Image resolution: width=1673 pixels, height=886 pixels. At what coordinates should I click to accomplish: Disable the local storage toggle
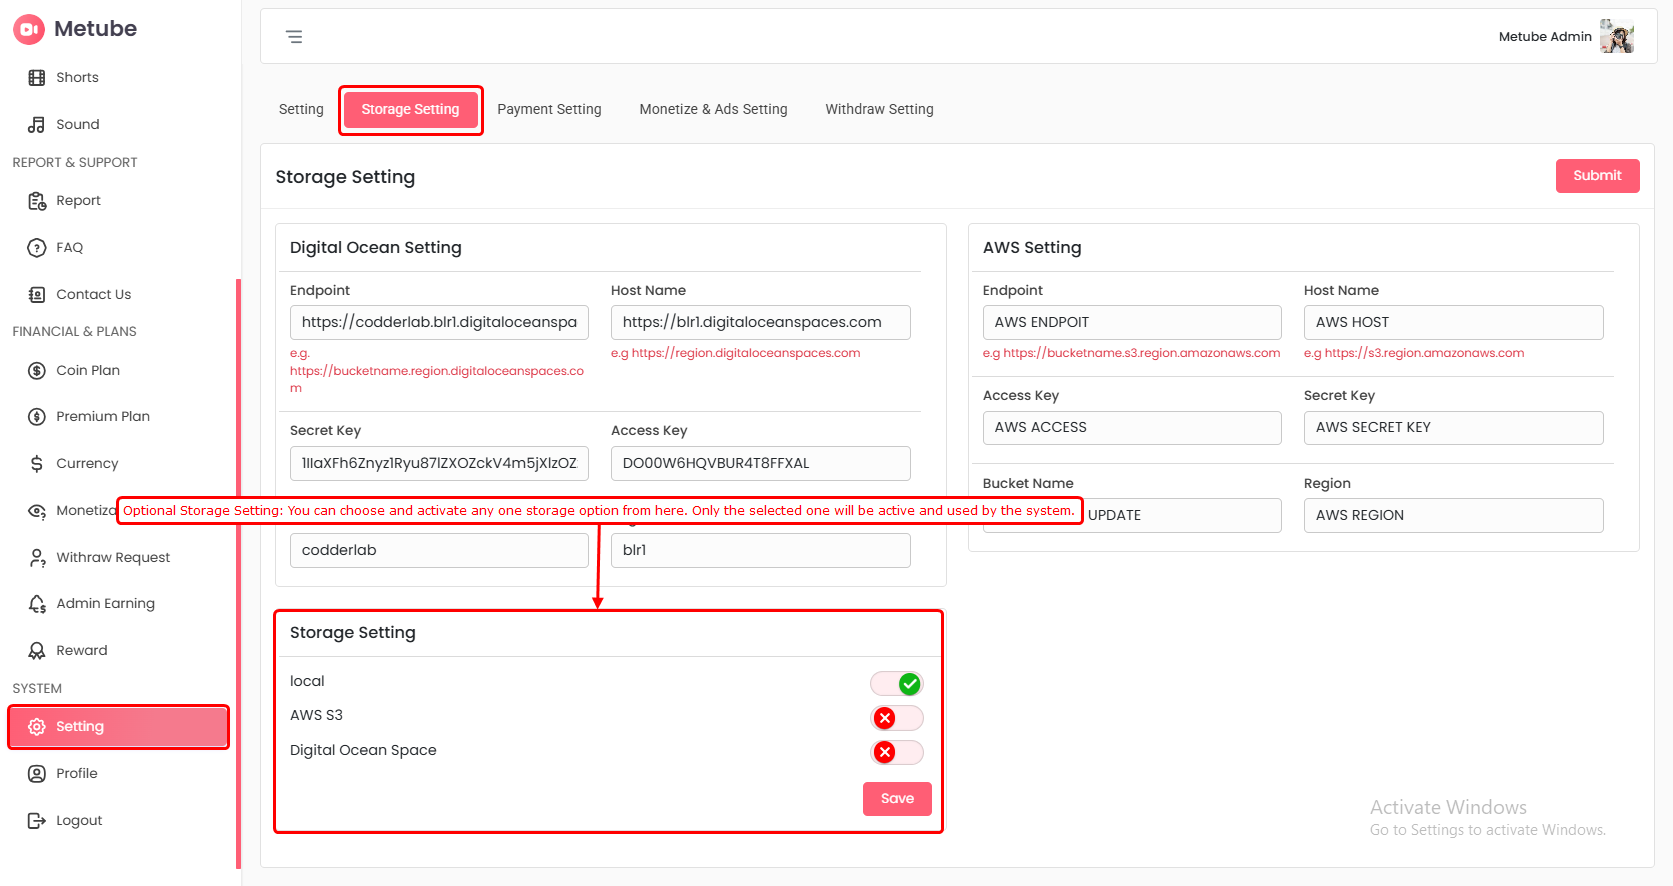coord(896,684)
